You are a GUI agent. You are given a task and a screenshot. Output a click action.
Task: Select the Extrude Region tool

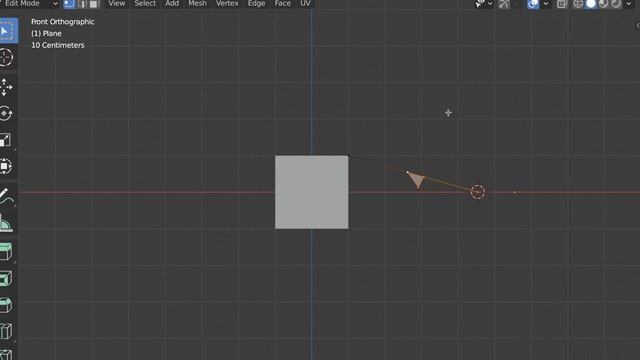6,252
